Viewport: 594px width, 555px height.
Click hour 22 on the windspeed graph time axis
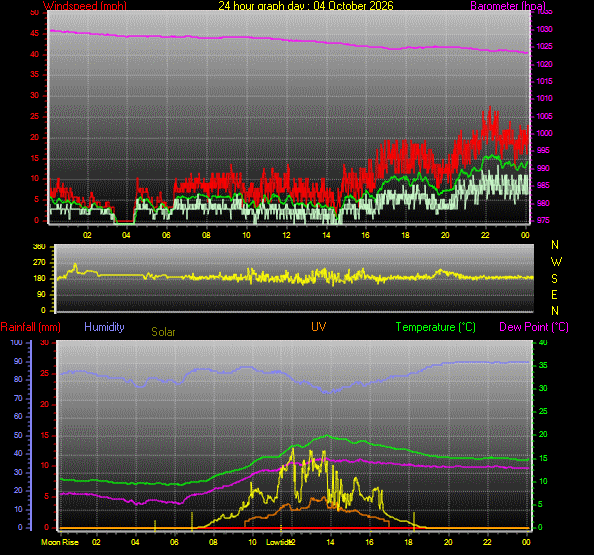(485, 235)
